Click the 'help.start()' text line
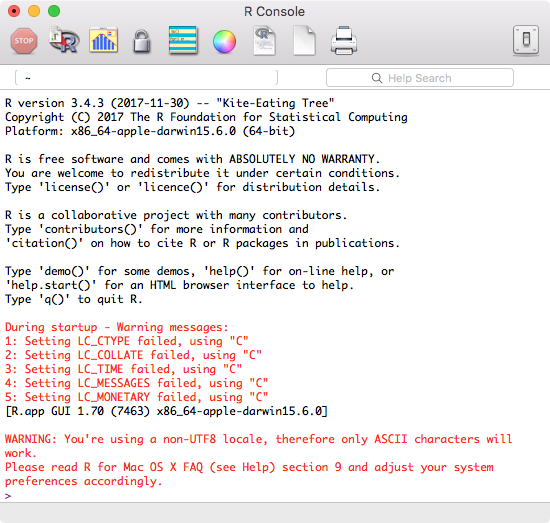 tap(179, 285)
